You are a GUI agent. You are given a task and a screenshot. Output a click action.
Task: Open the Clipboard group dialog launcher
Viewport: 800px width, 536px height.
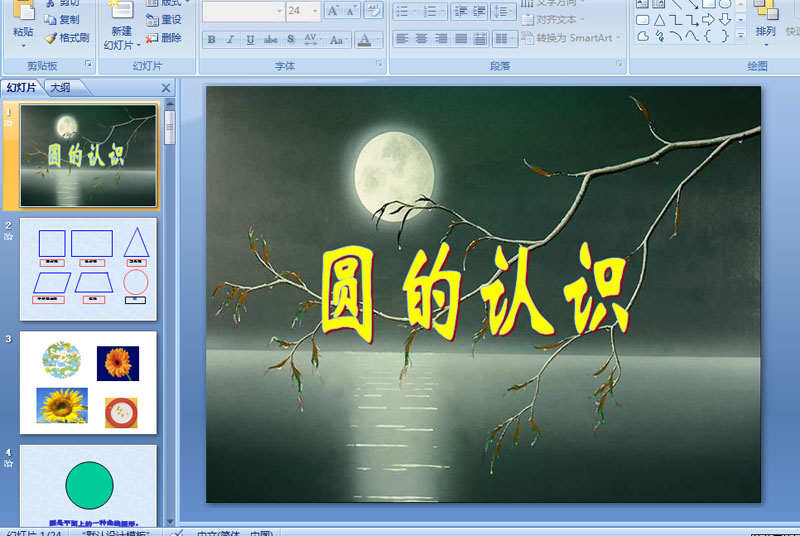tap(88, 64)
